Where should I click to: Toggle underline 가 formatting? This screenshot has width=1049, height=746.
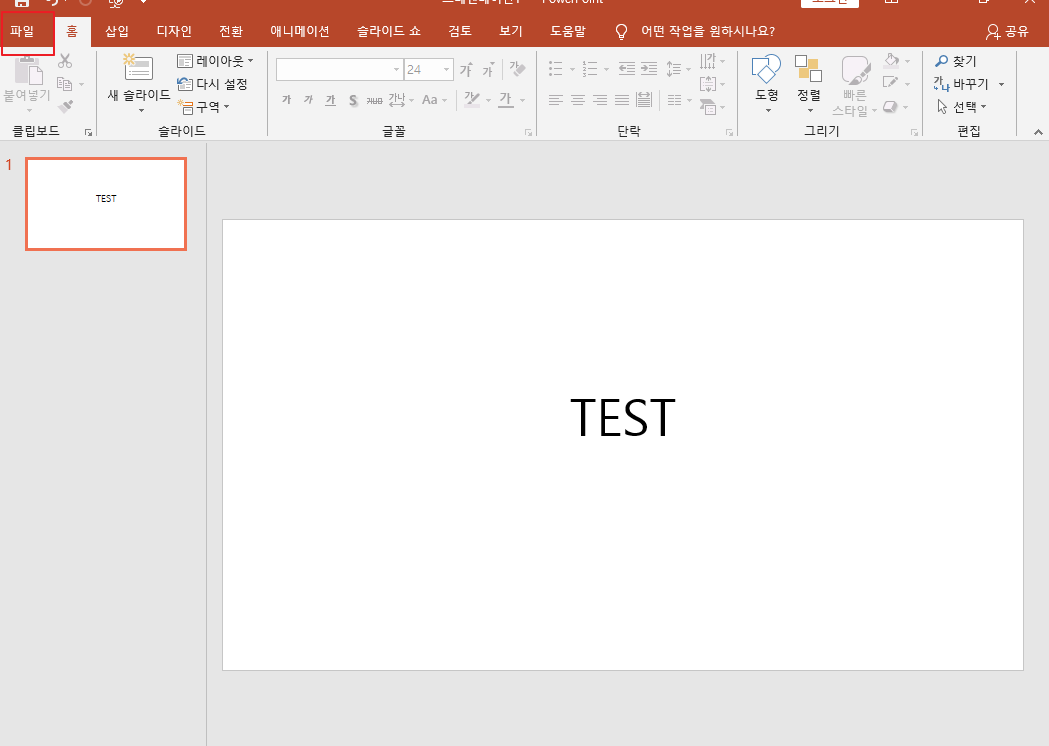pyautogui.click(x=330, y=100)
